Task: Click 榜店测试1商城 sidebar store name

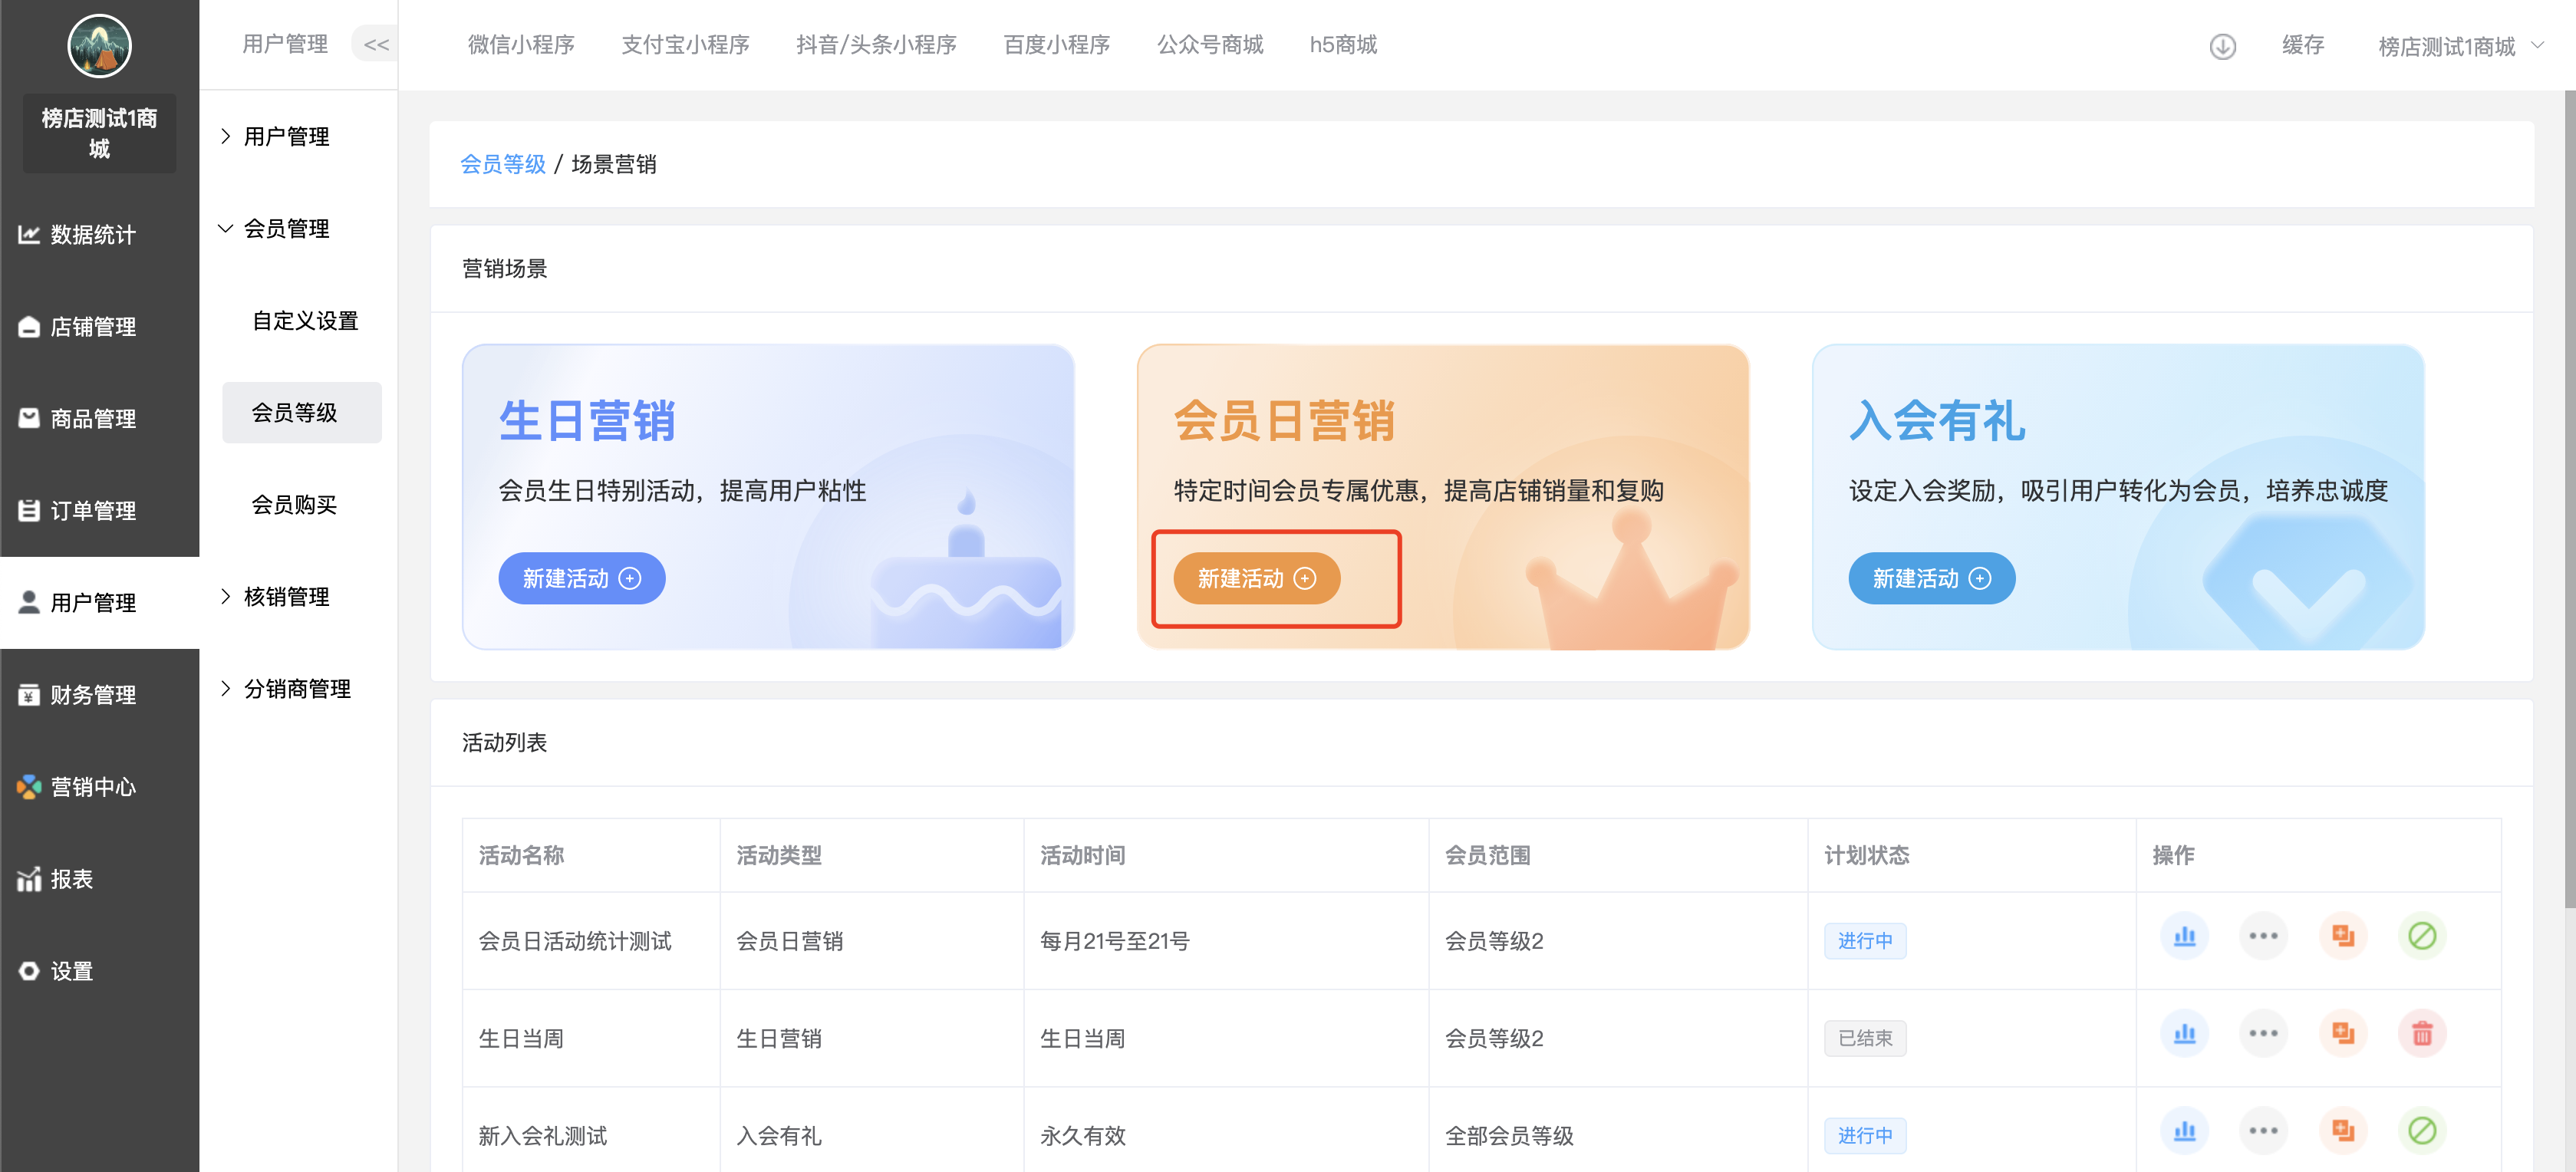Action: [x=99, y=133]
